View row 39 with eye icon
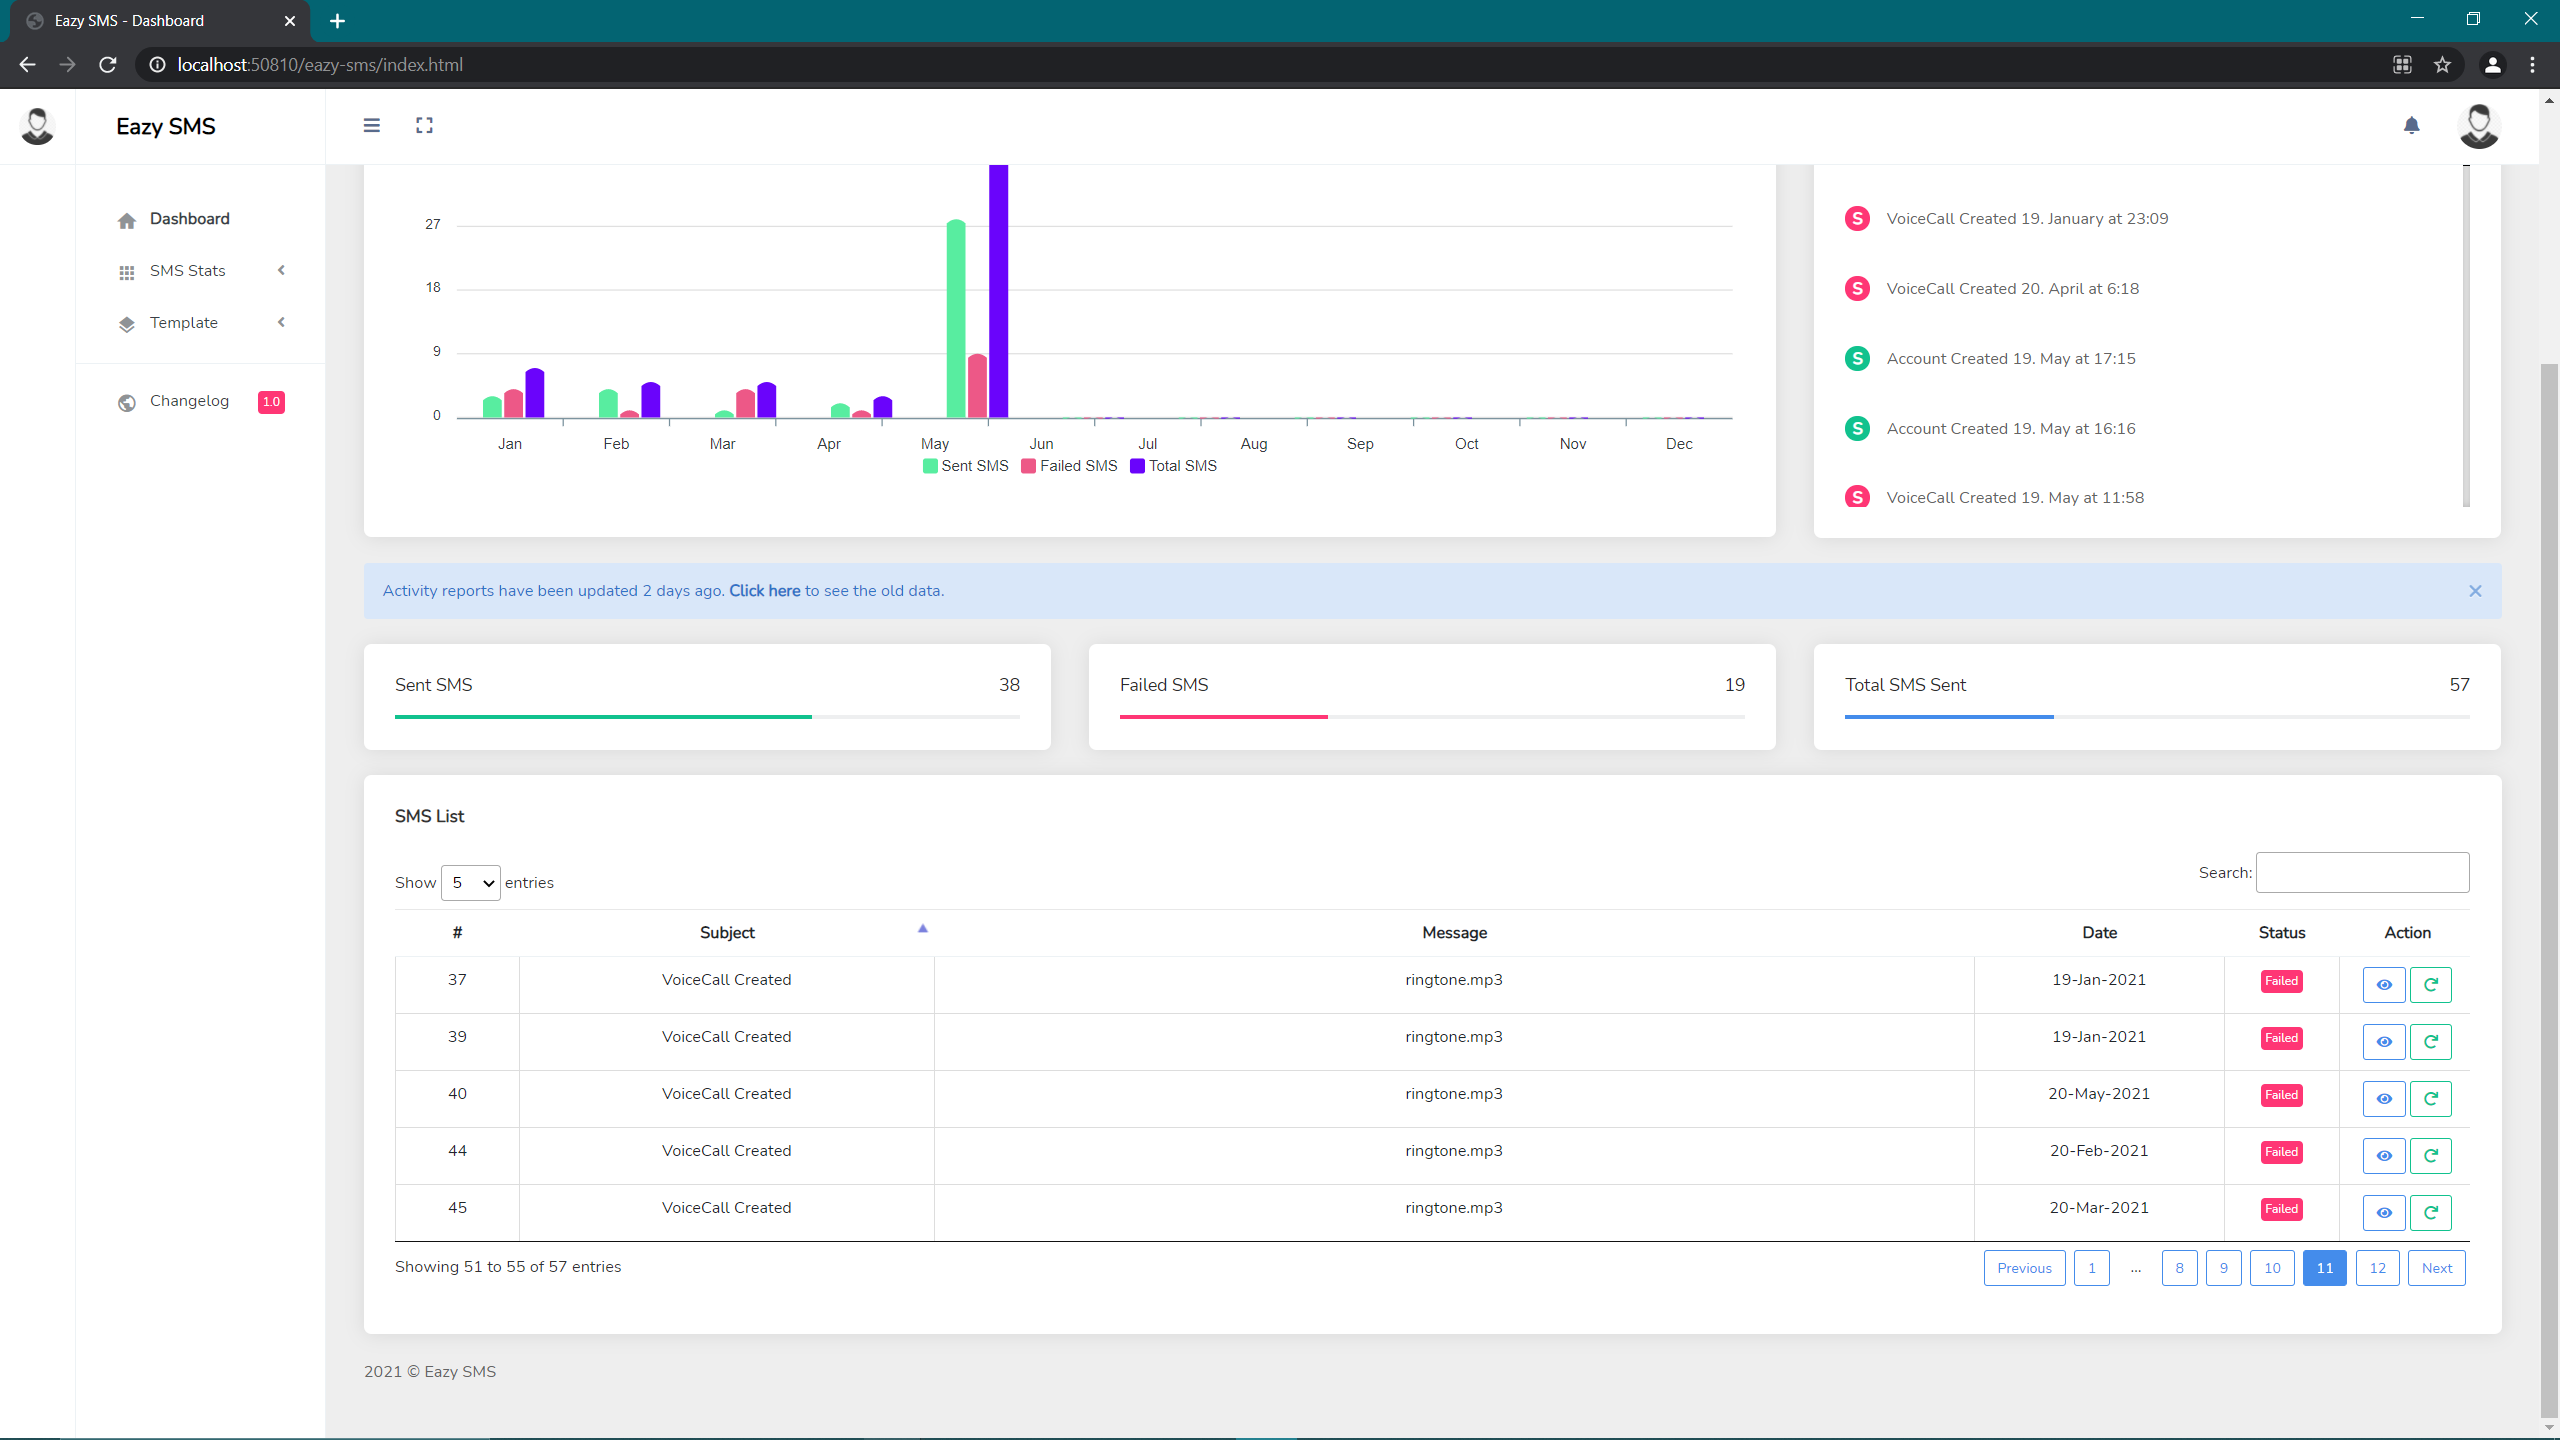This screenshot has width=2560, height=1440. coord(2384,1041)
